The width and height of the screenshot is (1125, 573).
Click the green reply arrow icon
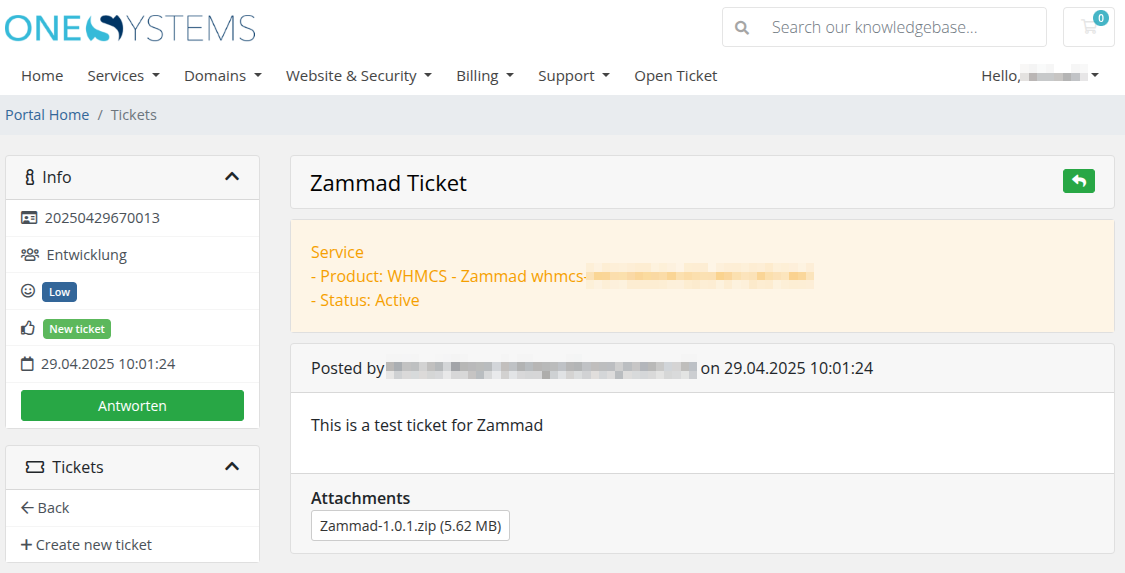1078,181
